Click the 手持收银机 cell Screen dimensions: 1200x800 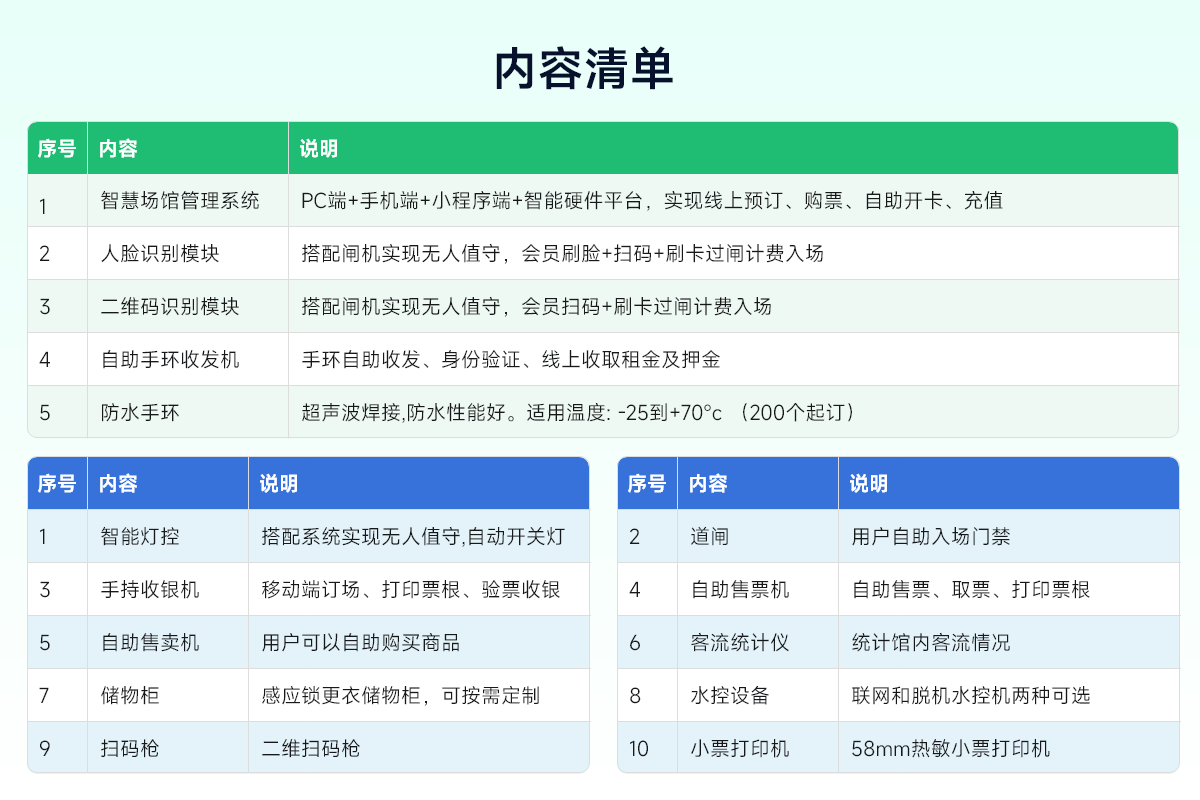[x=145, y=590]
